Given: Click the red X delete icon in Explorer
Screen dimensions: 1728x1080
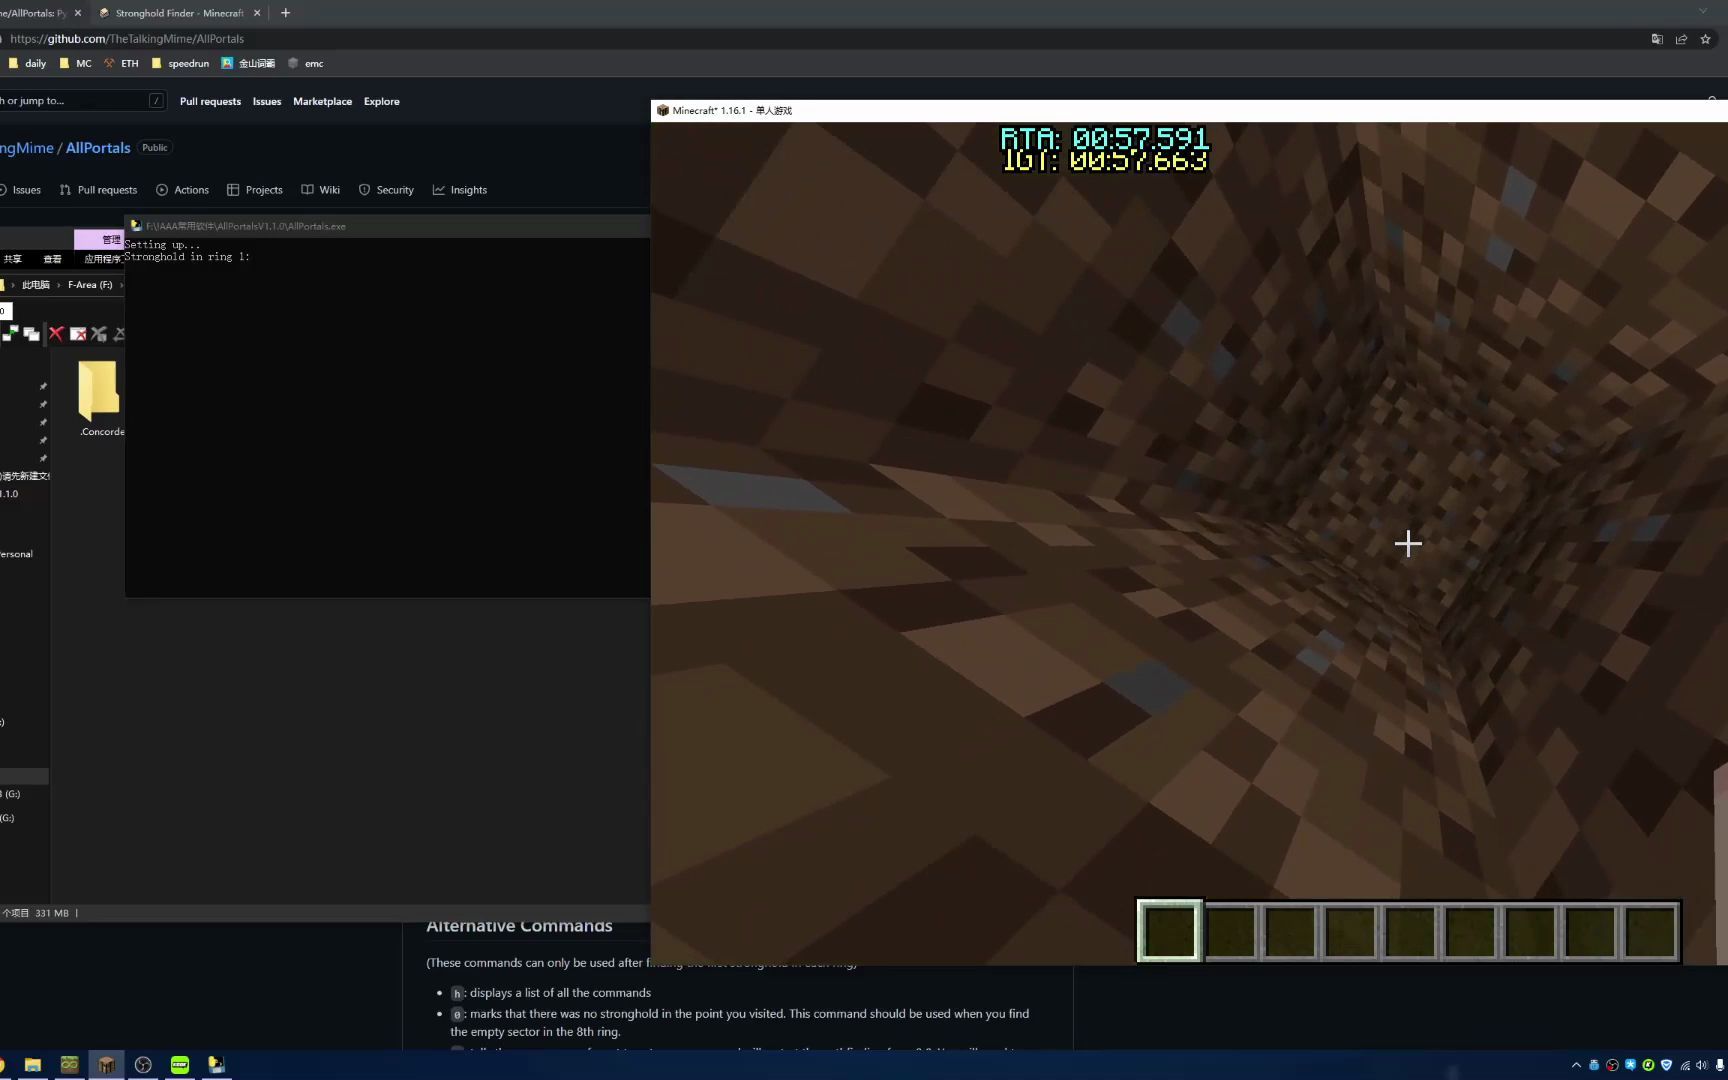Looking at the screenshot, I should click(56, 334).
